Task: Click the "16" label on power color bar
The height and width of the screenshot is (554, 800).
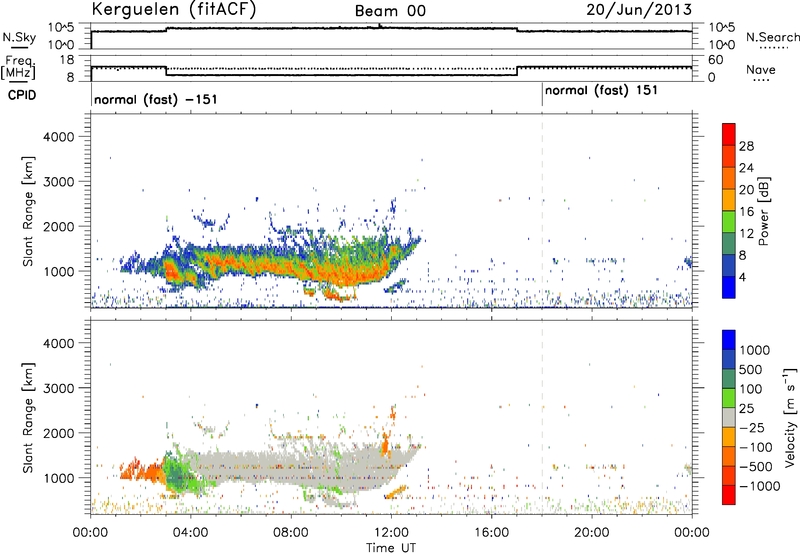Action: coord(746,212)
